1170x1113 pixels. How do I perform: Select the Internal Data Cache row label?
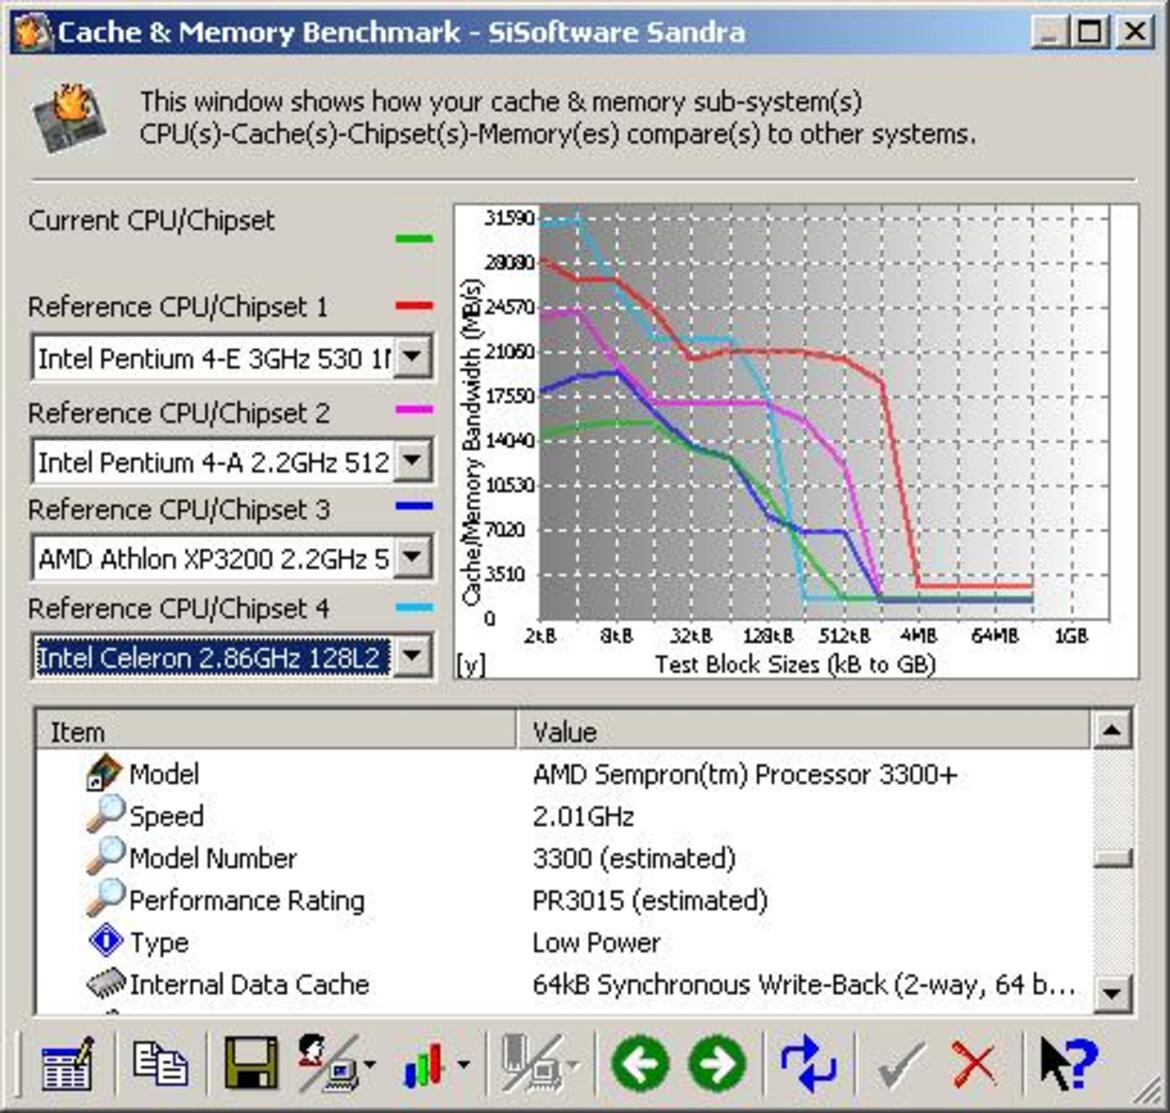(x=249, y=985)
